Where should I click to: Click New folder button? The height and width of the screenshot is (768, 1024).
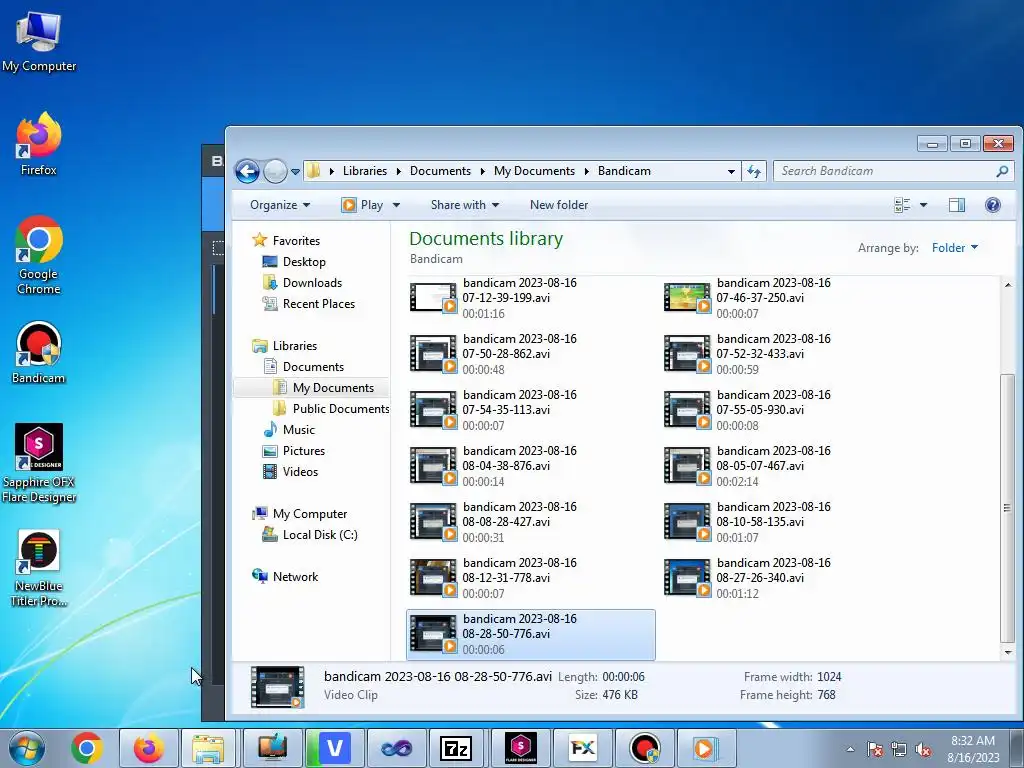click(x=559, y=205)
